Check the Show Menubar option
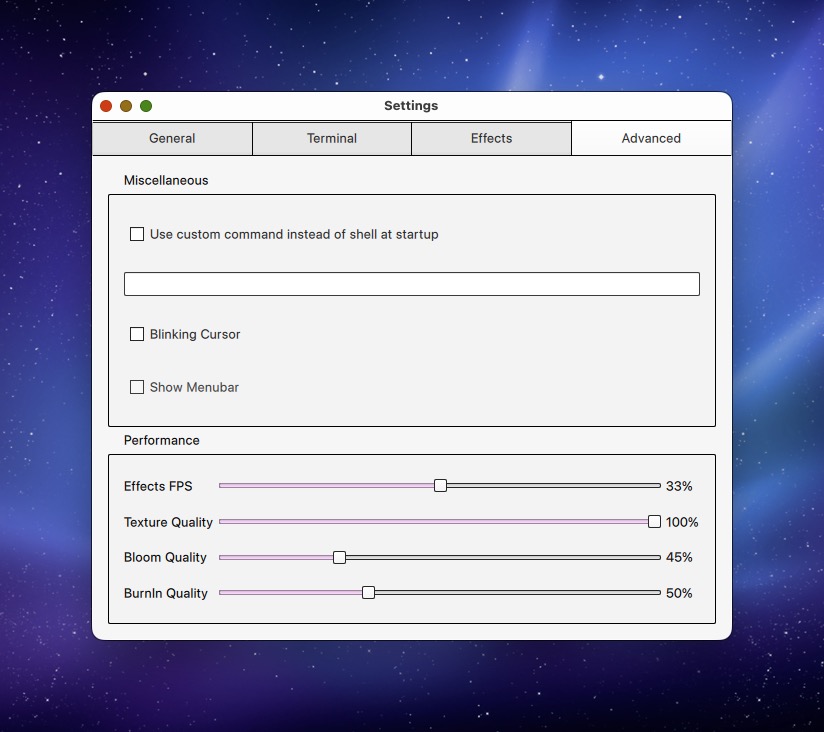This screenshot has width=824, height=732. click(x=137, y=387)
